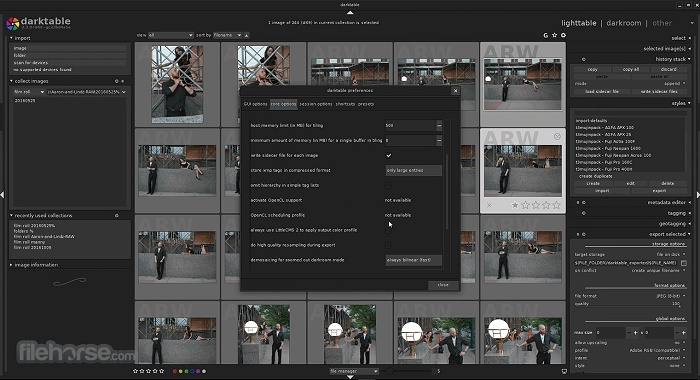This screenshot has width=700, height=380.
Task: Click the star overlay icon above thumbnails
Action: pyautogui.click(x=554, y=35)
